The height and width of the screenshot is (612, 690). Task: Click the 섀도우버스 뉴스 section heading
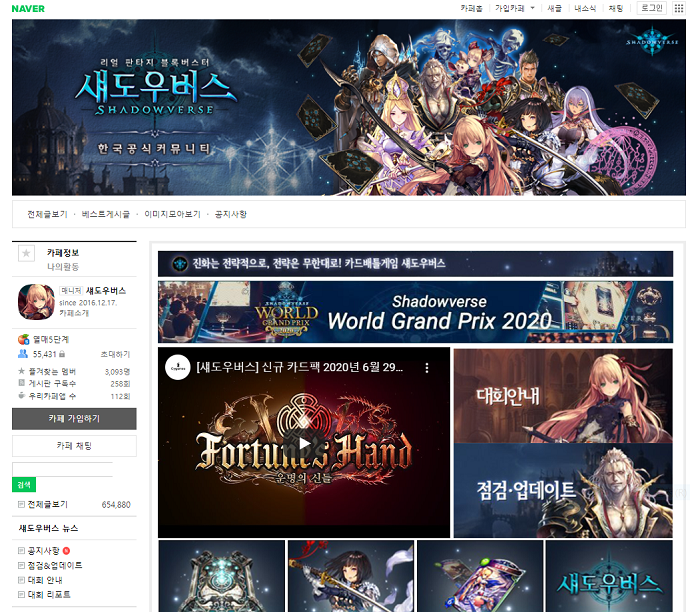(x=48, y=528)
